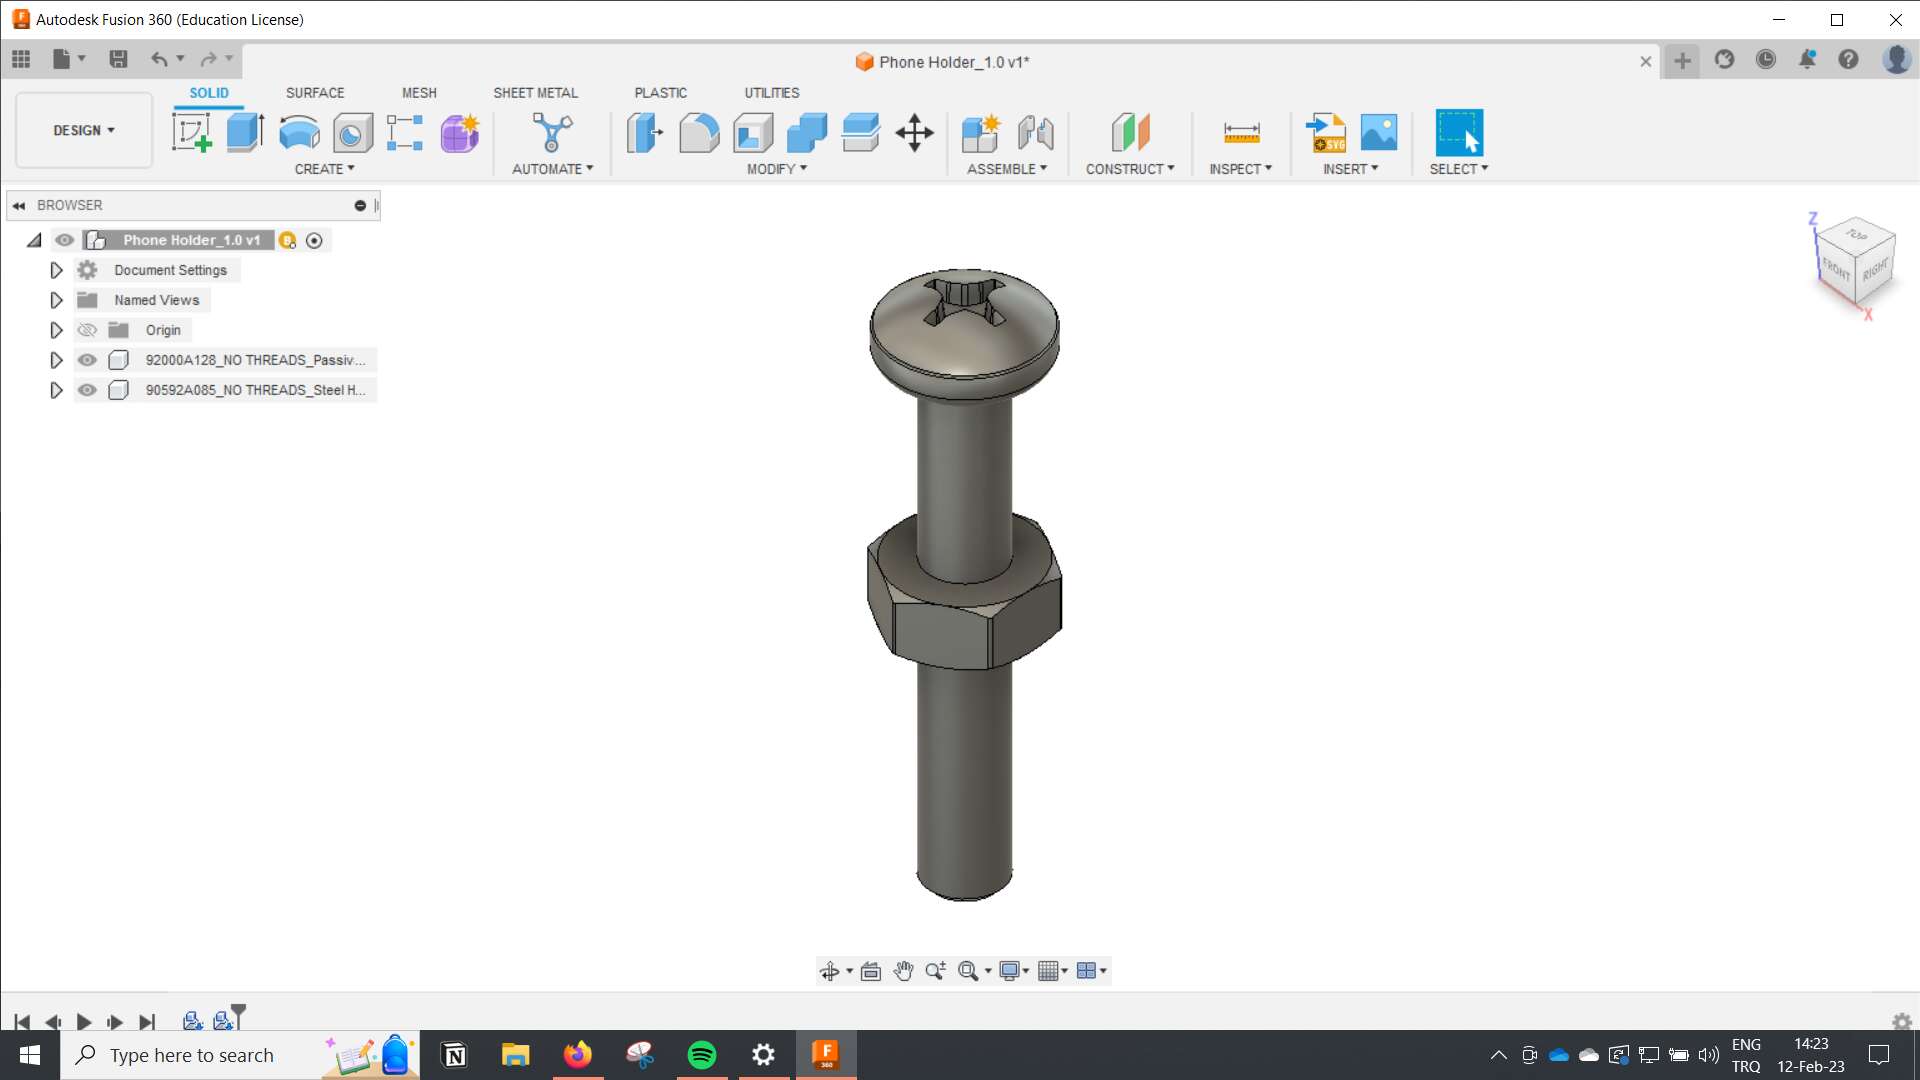
Task: Select the Revolve tool
Action: pyautogui.click(x=299, y=132)
